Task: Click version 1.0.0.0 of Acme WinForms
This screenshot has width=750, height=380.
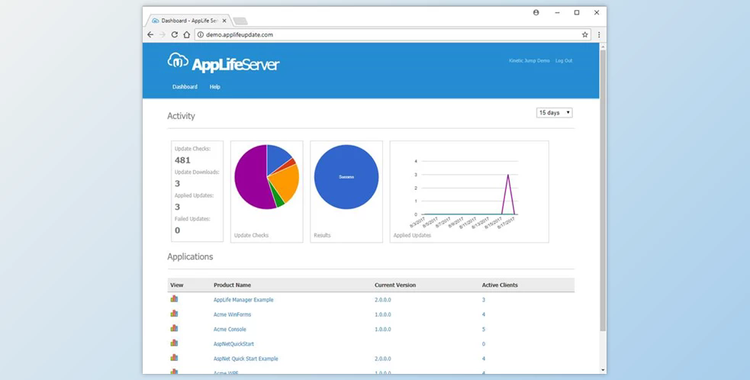Action: tap(383, 315)
